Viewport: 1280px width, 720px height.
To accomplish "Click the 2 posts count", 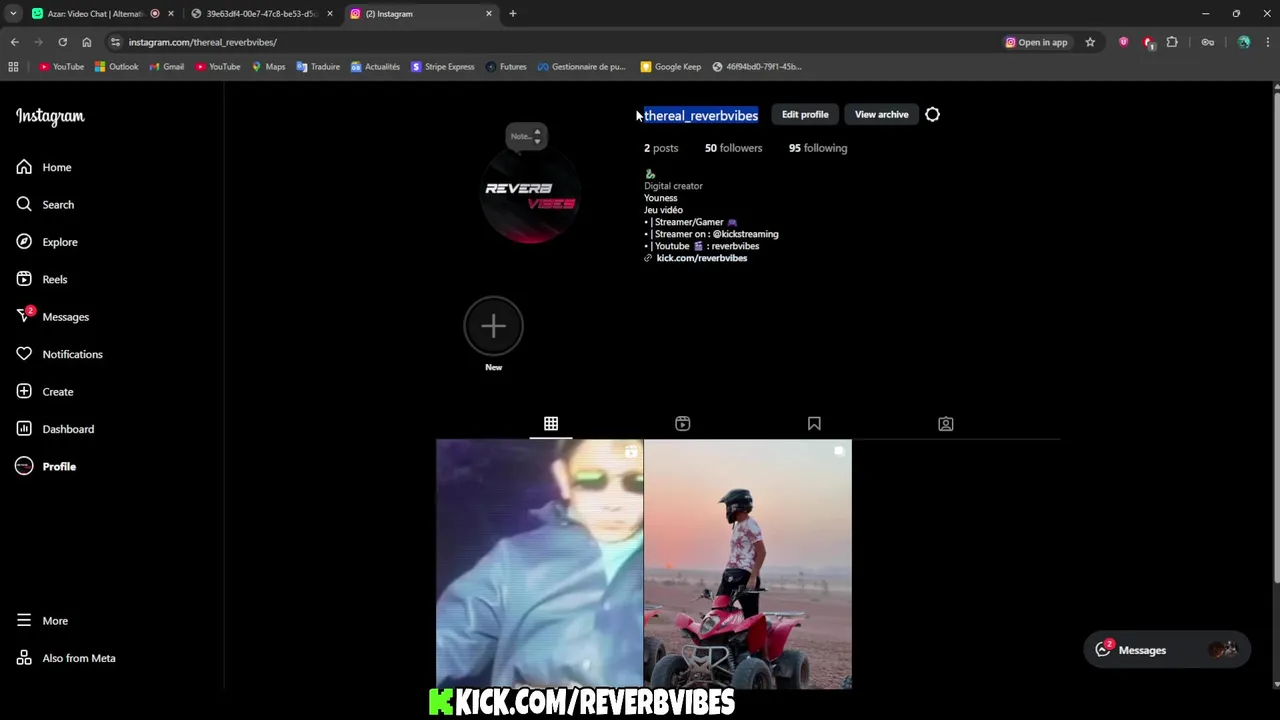I will (661, 148).
